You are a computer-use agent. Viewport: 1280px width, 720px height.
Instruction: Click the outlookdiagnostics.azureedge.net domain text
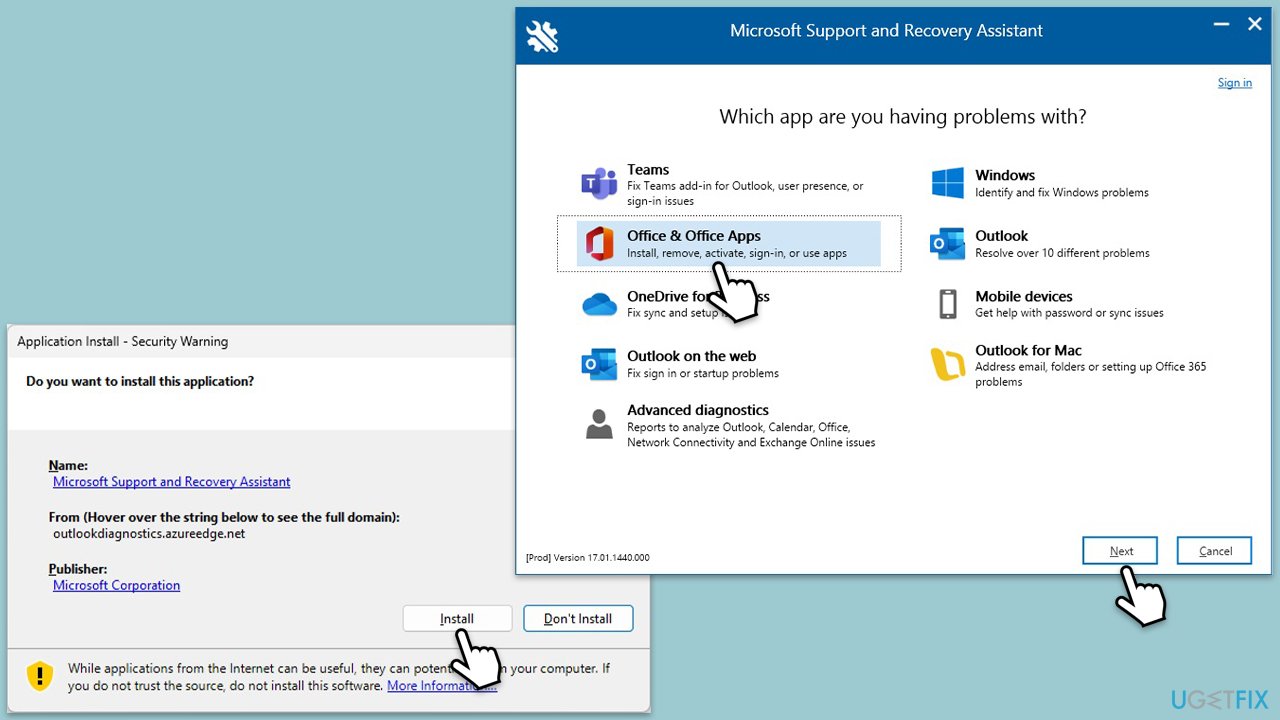pos(149,534)
